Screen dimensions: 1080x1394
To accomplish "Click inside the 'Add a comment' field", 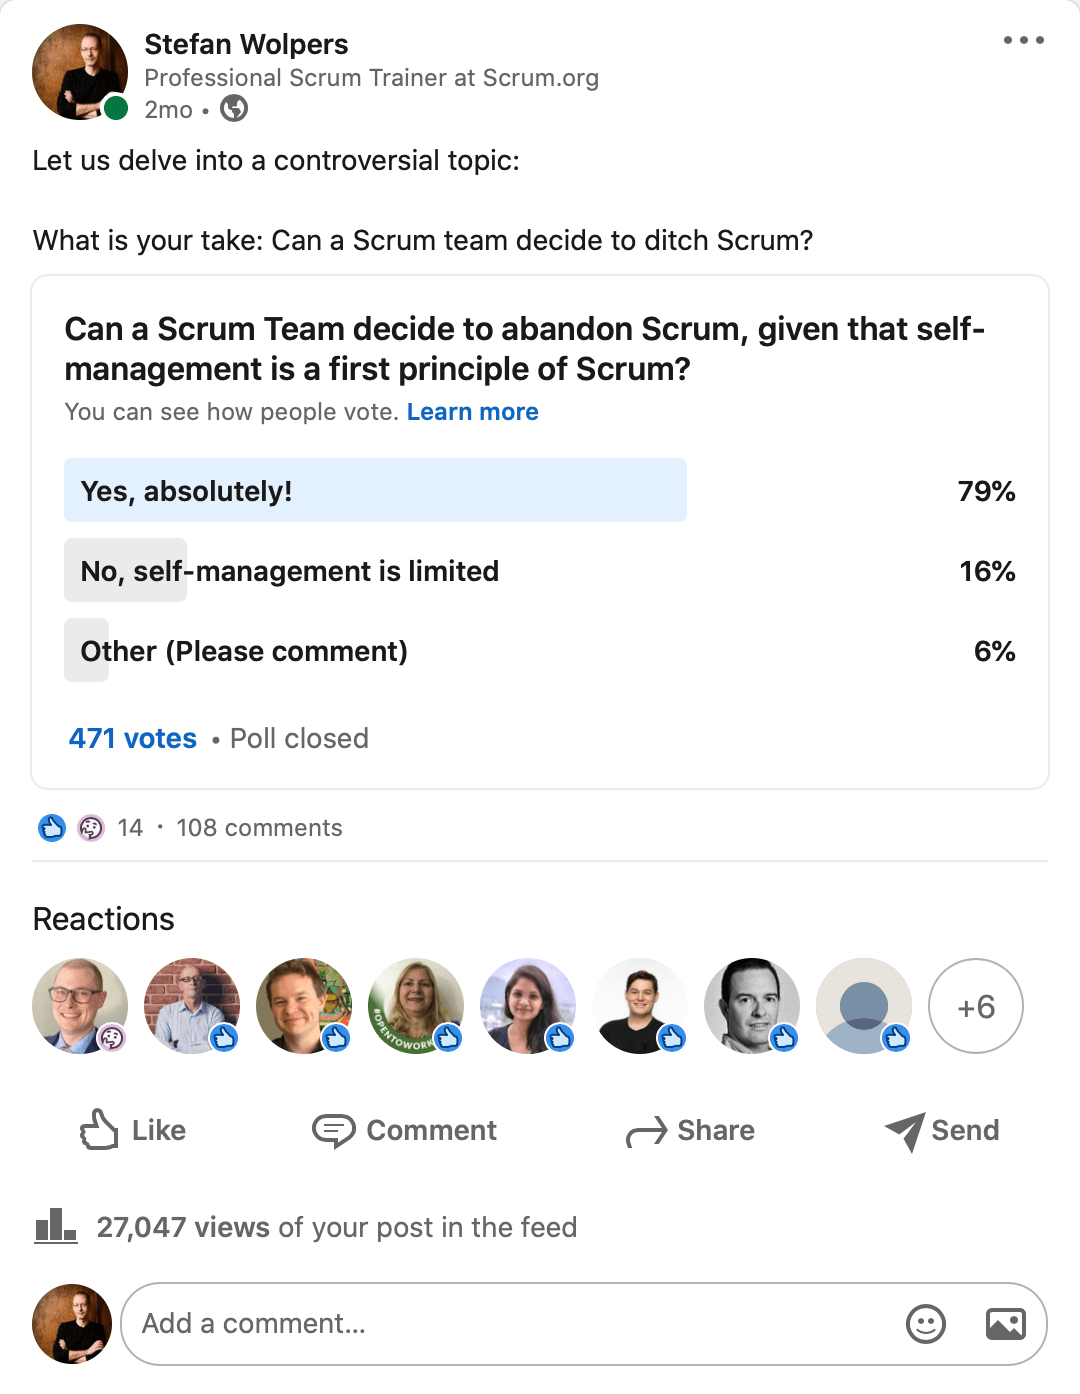I will 400,1323.
